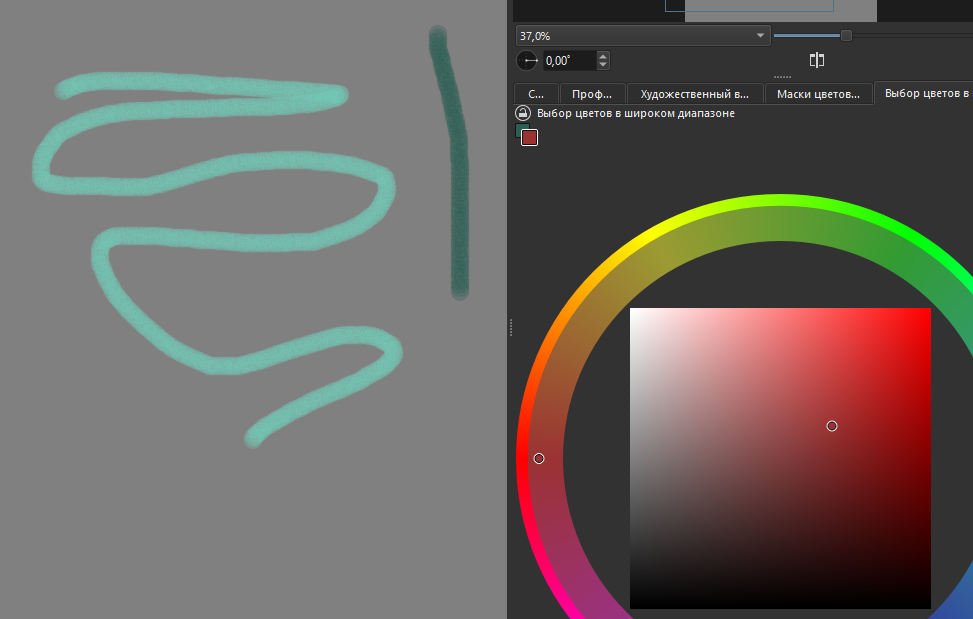Switch to the "Проф..." tab

click(x=592, y=94)
